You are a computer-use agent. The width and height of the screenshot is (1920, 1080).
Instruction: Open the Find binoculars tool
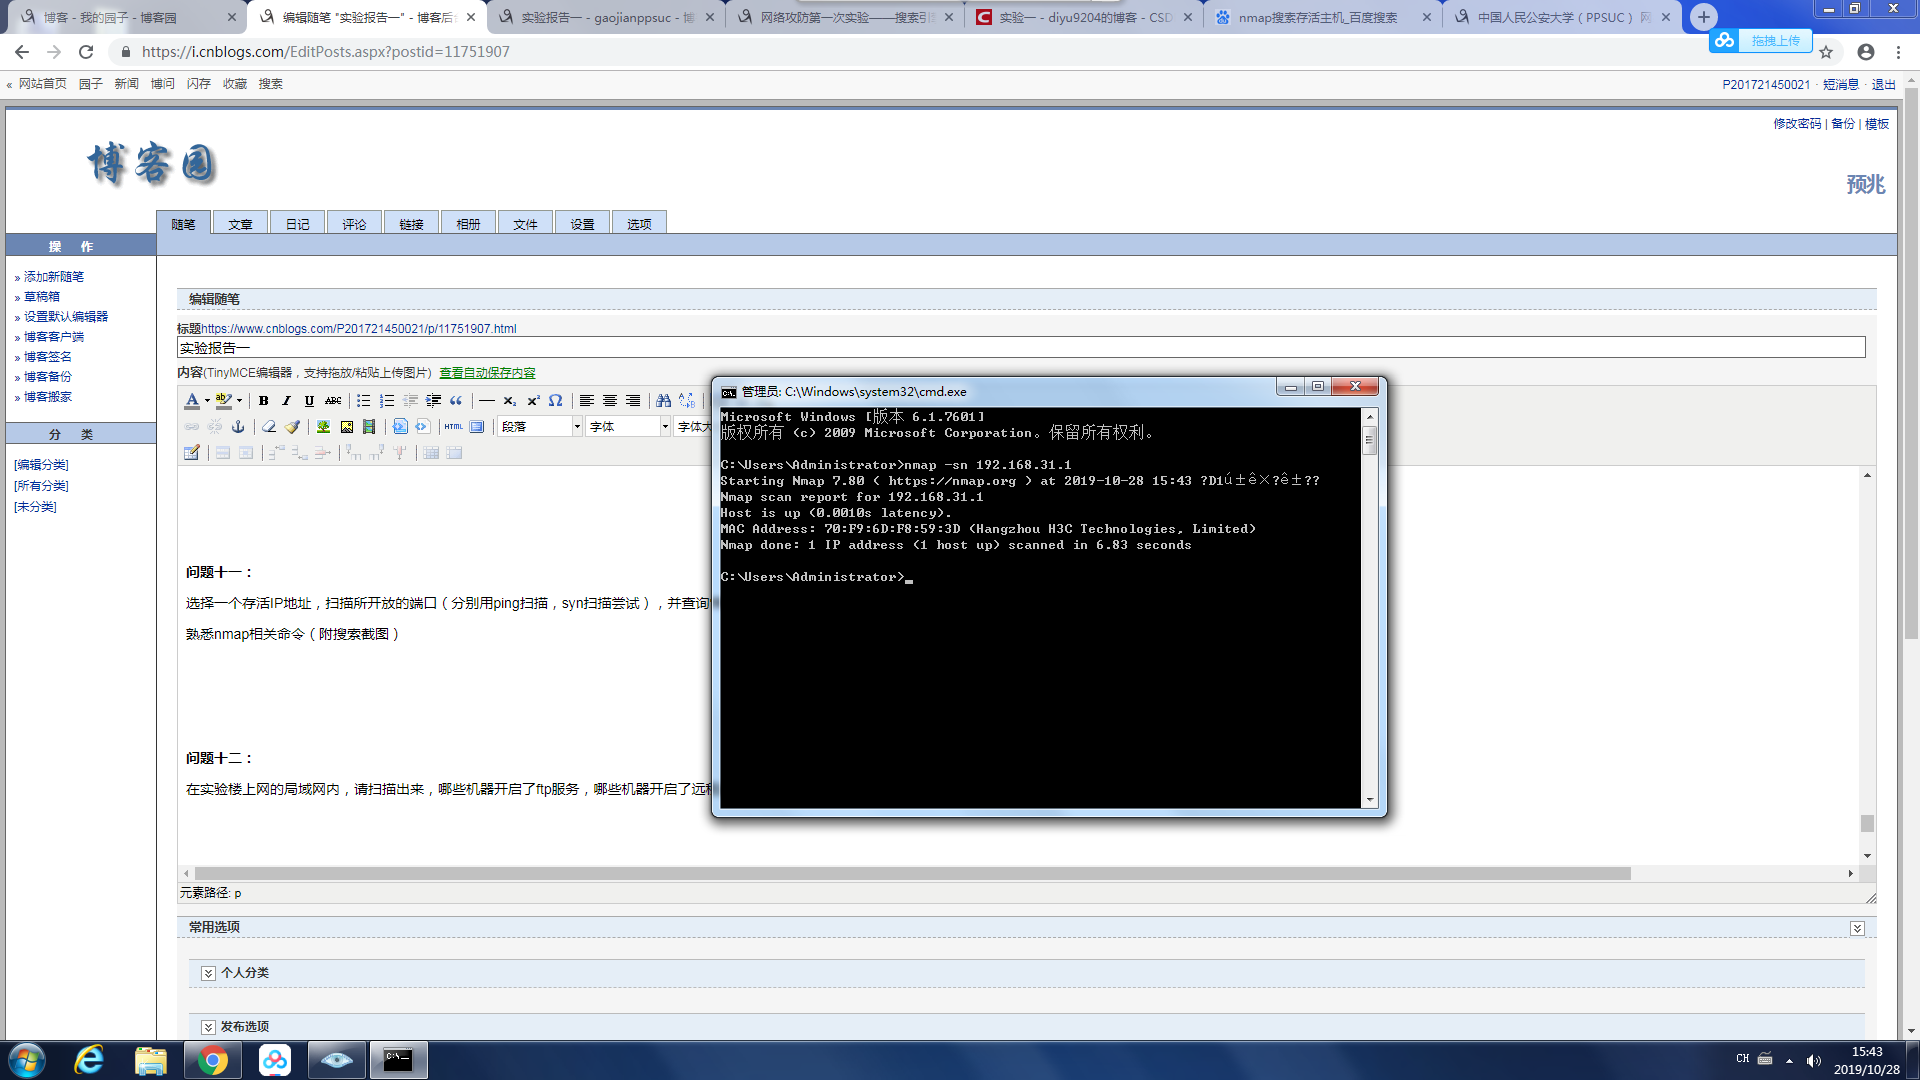click(663, 401)
